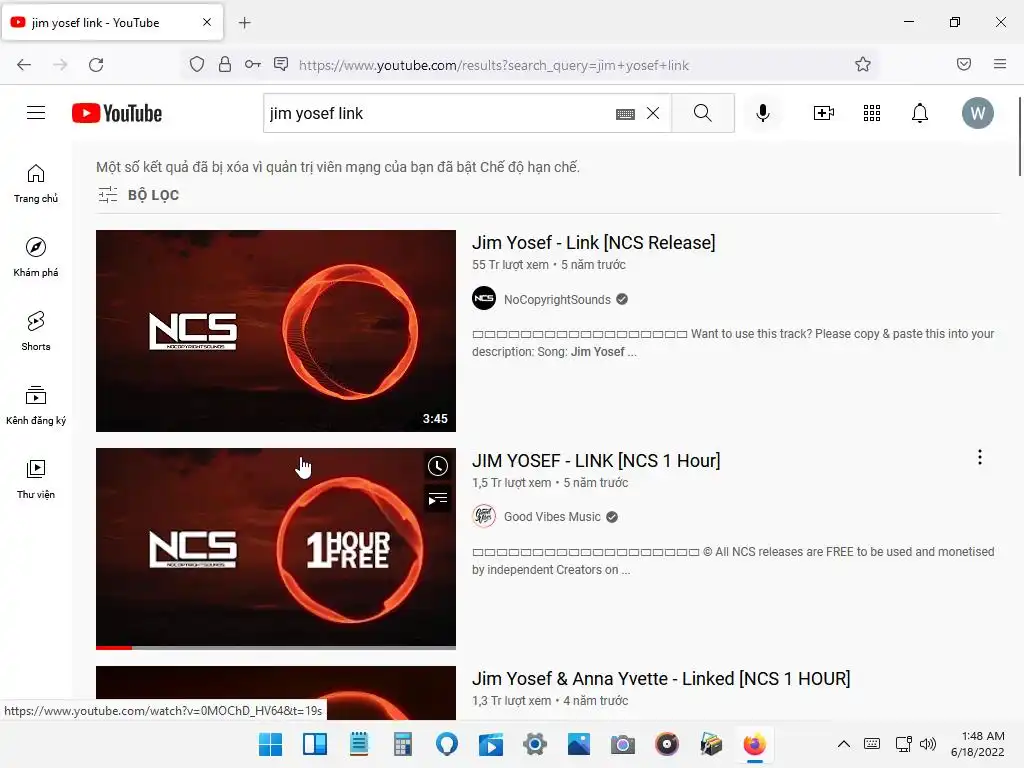Open Windows Start menu
Viewport: 1024px width, 768px height.
pos(270,744)
